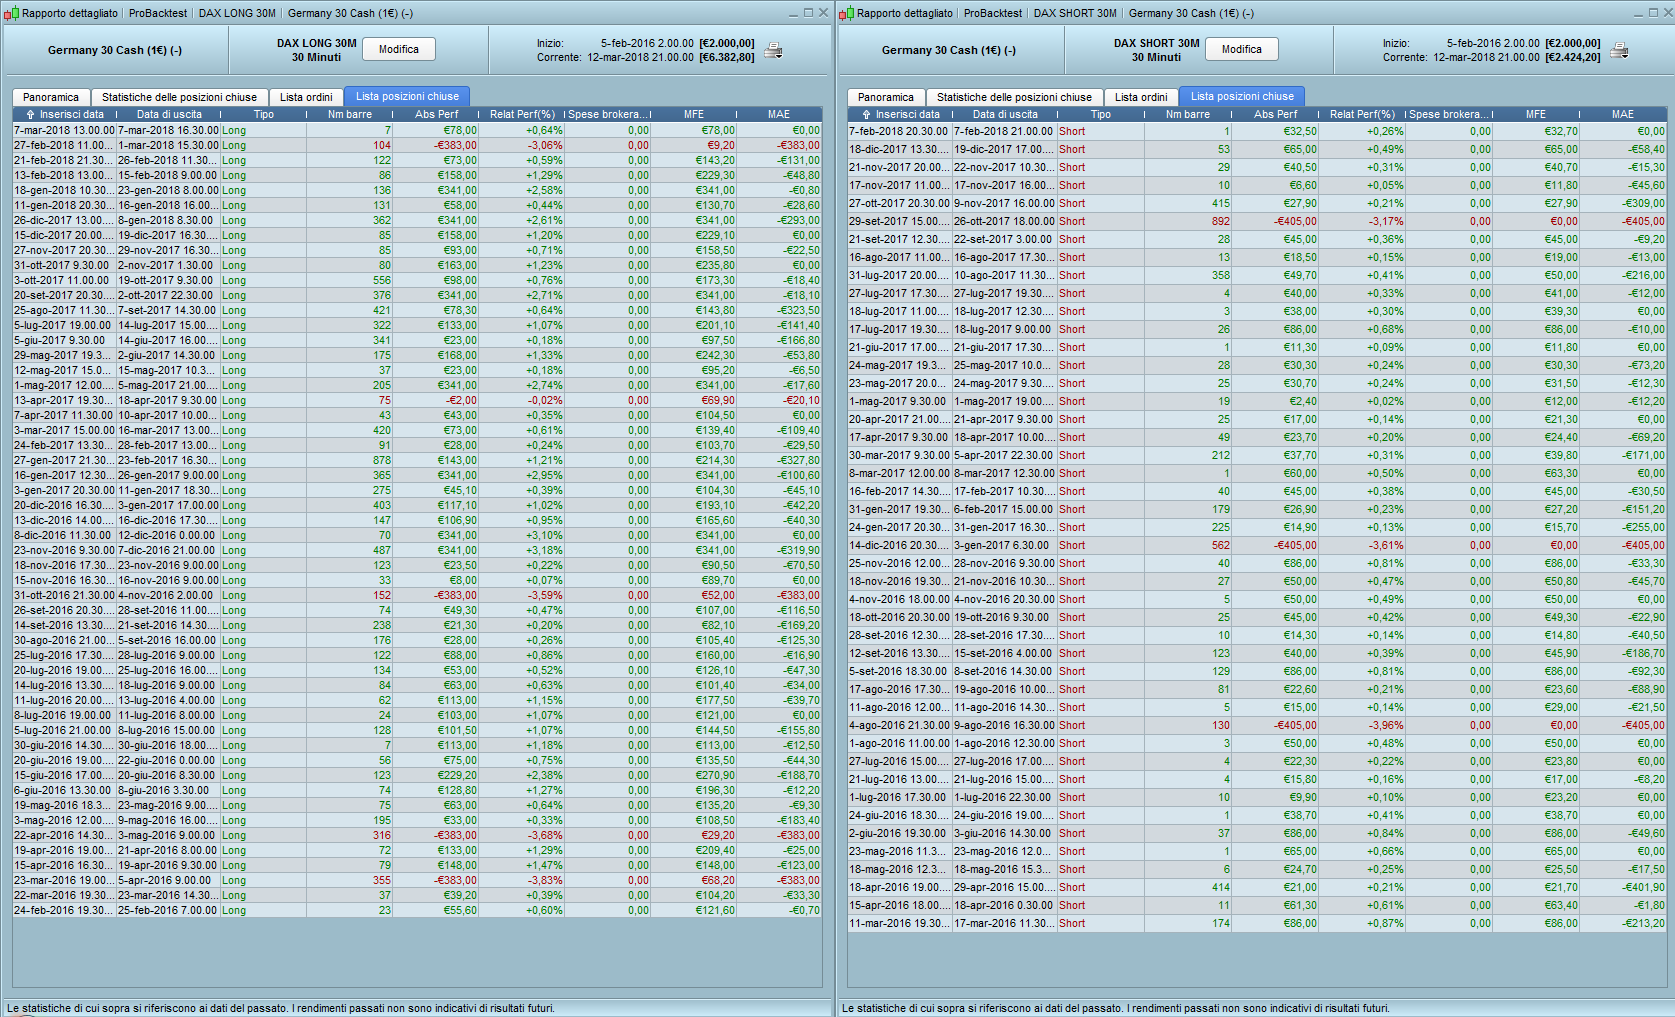This screenshot has width=1675, height=1017.
Task: Click current equity [€6.382,80] in LONG header
Action: [x=726, y=57]
